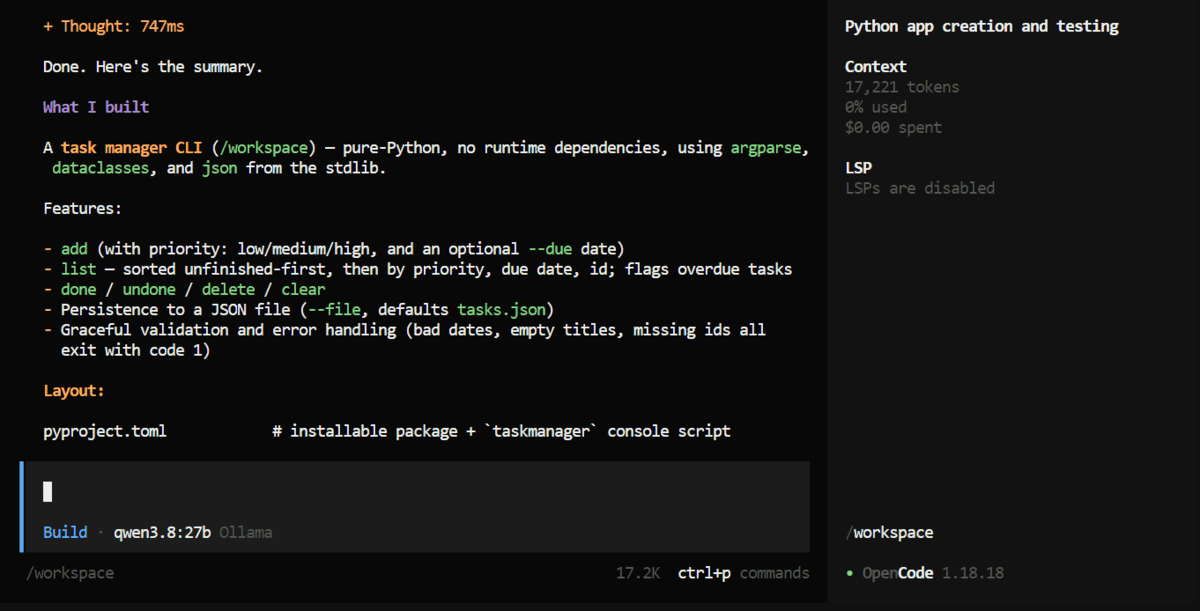Click the What I built heading
This screenshot has width=1200, height=611.
pyautogui.click(x=96, y=107)
